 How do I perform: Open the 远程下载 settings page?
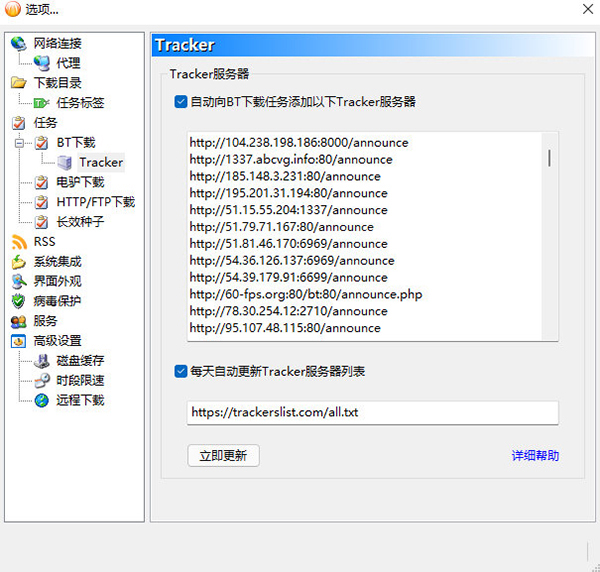click(x=80, y=400)
